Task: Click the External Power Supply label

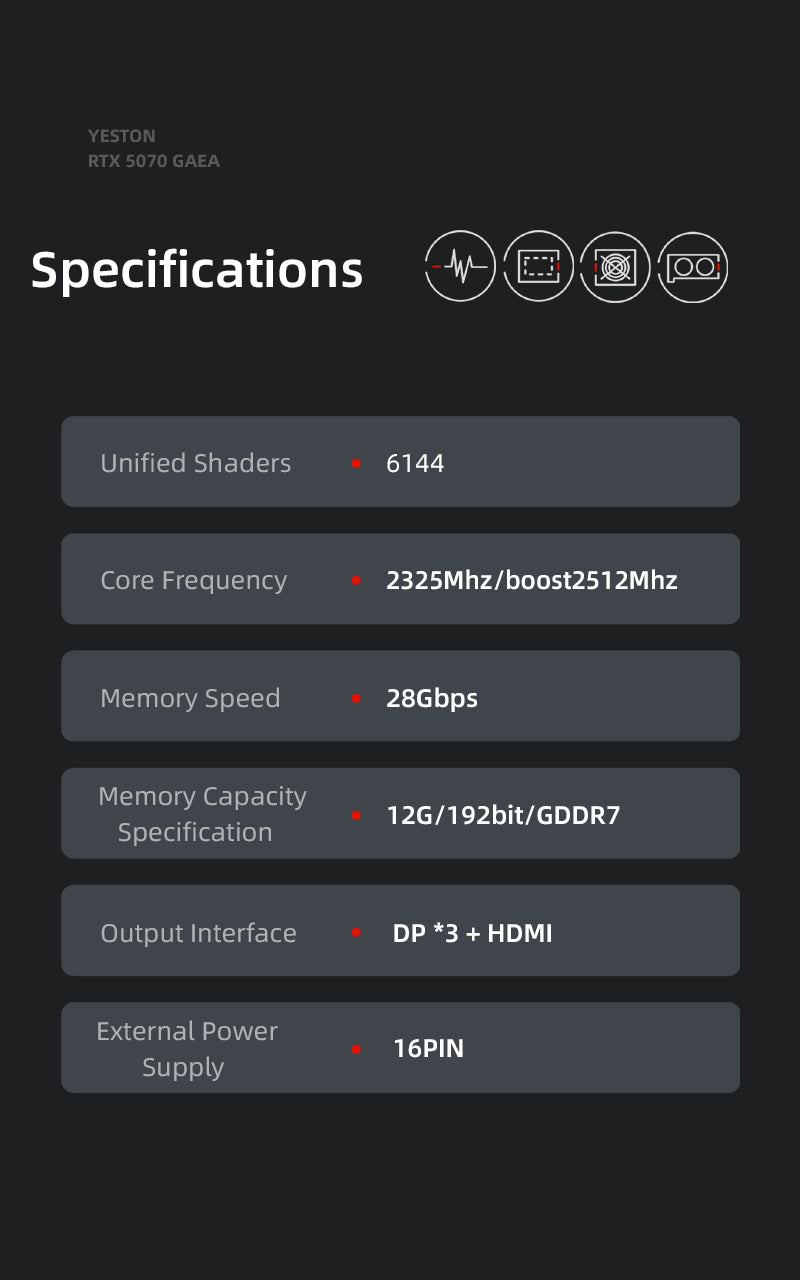Action: (187, 1049)
